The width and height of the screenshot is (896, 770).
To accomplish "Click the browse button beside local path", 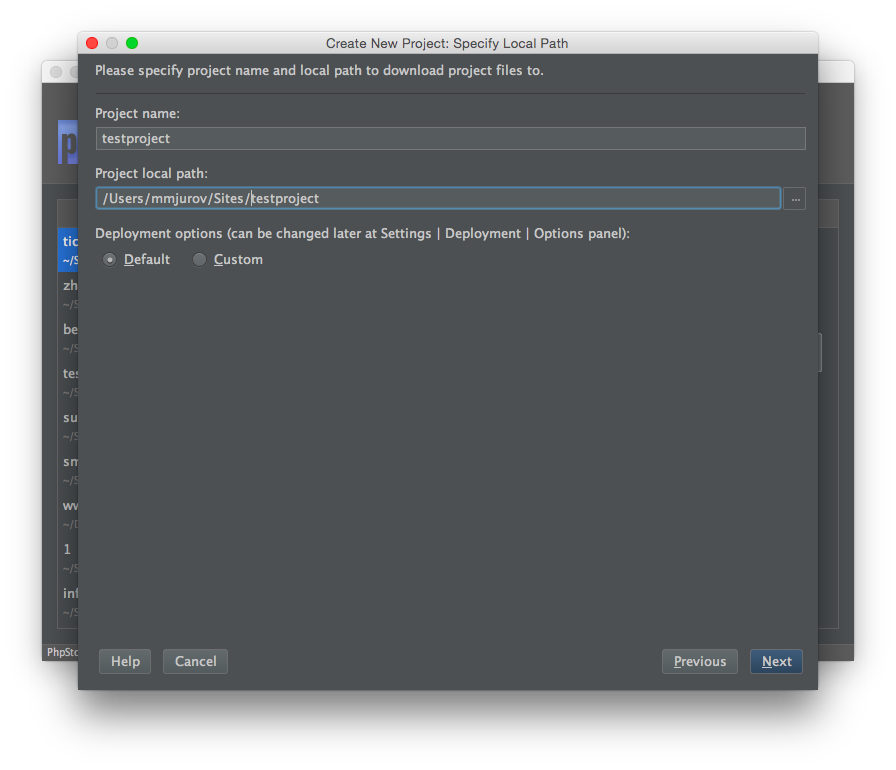I will [795, 199].
